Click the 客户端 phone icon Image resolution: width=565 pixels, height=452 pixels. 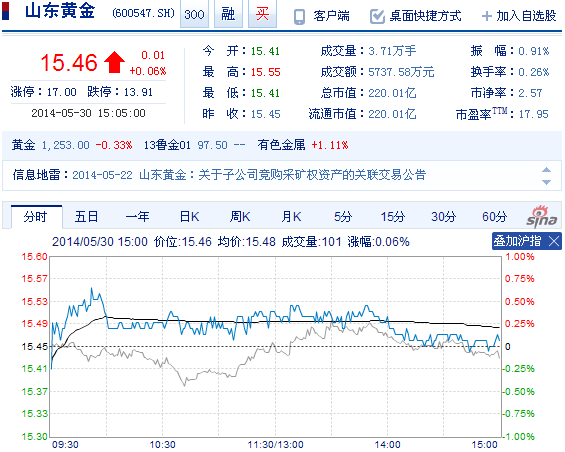pos(299,17)
